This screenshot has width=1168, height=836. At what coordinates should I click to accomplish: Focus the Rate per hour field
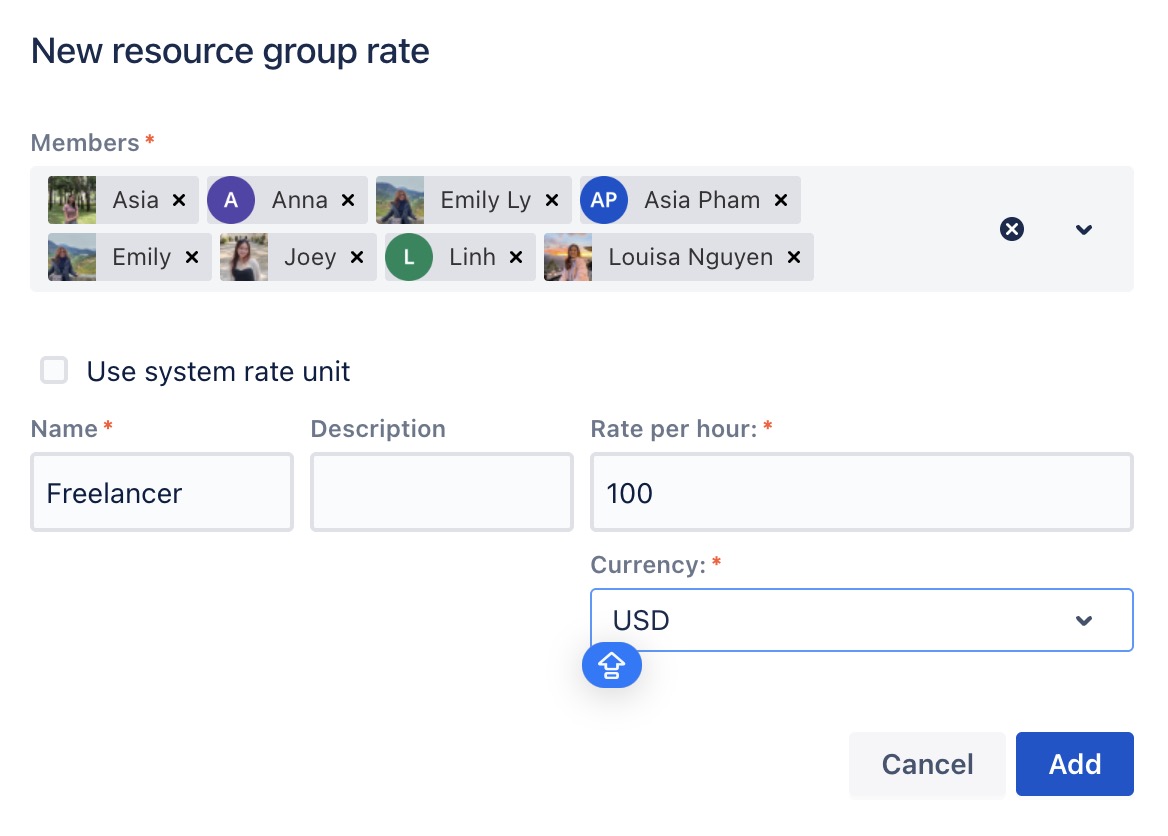pos(861,492)
